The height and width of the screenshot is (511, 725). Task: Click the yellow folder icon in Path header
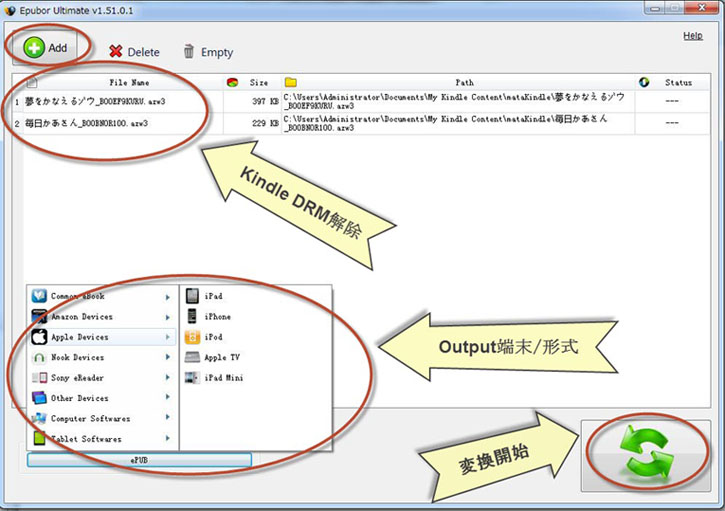[291, 82]
